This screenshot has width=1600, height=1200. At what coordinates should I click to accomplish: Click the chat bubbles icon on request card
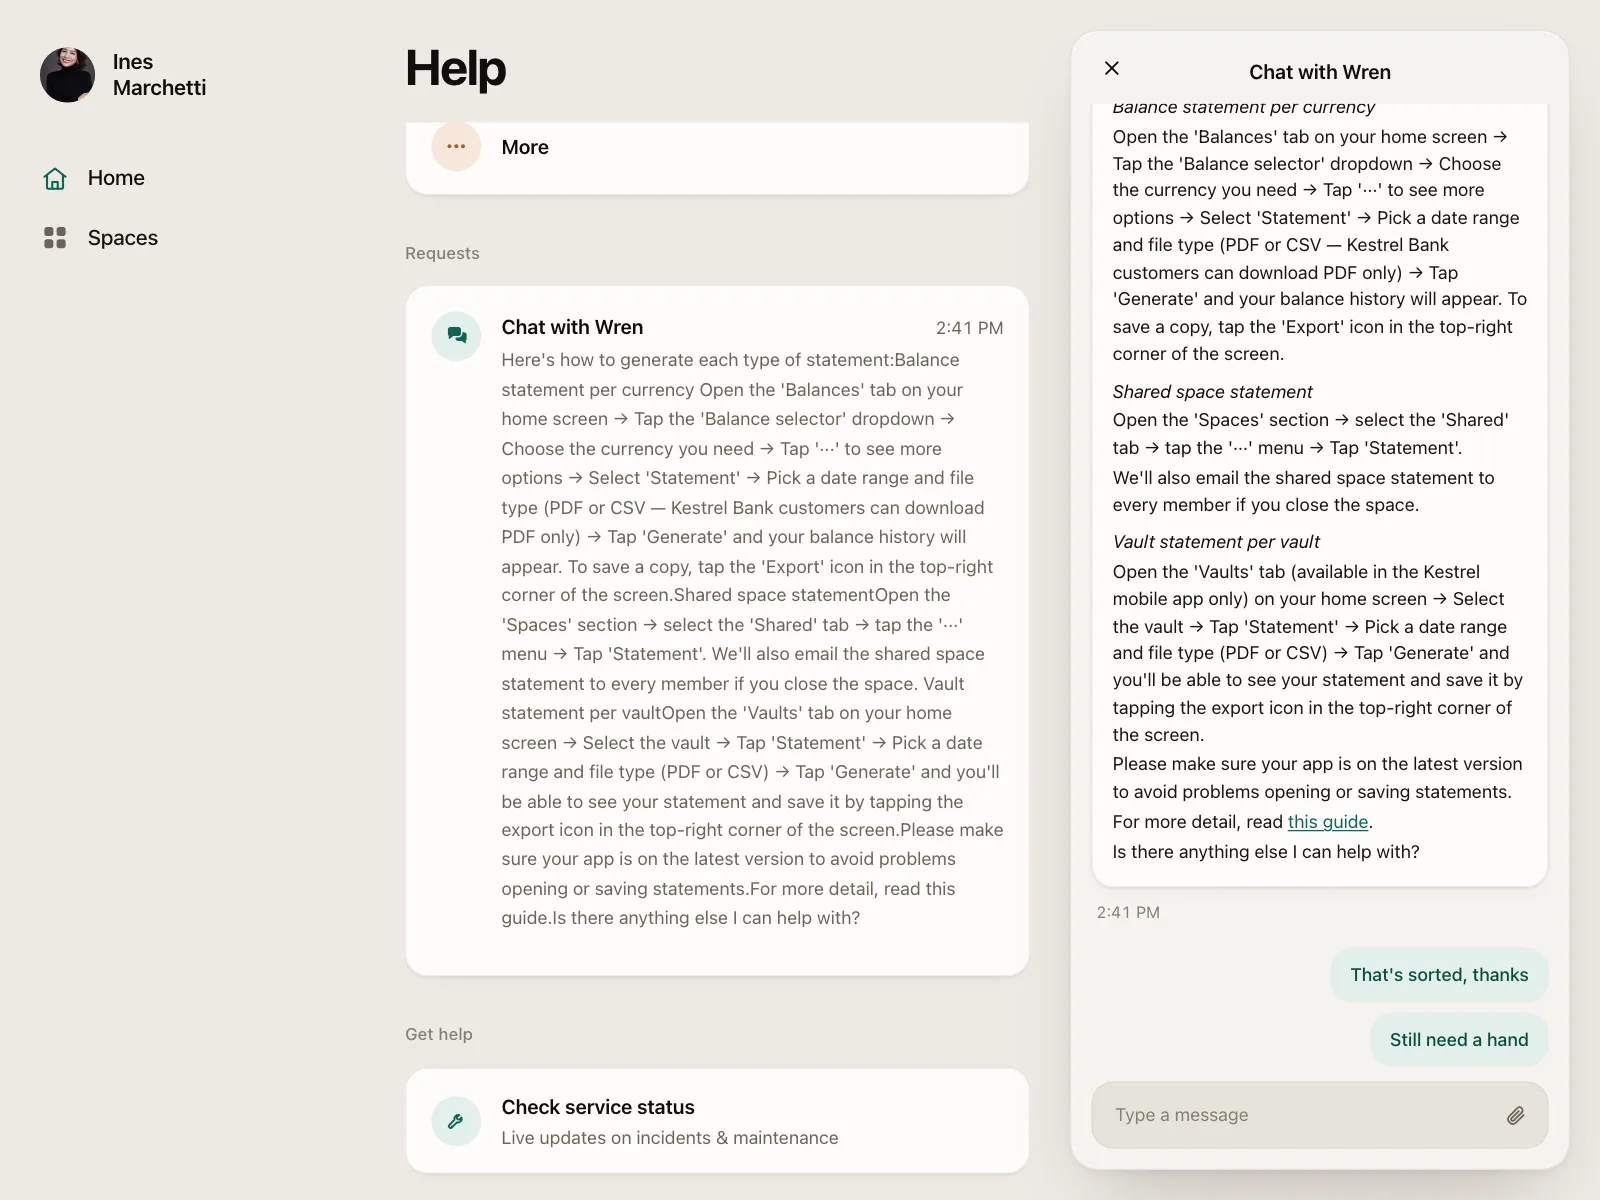pyautogui.click(x=456, y=335)
